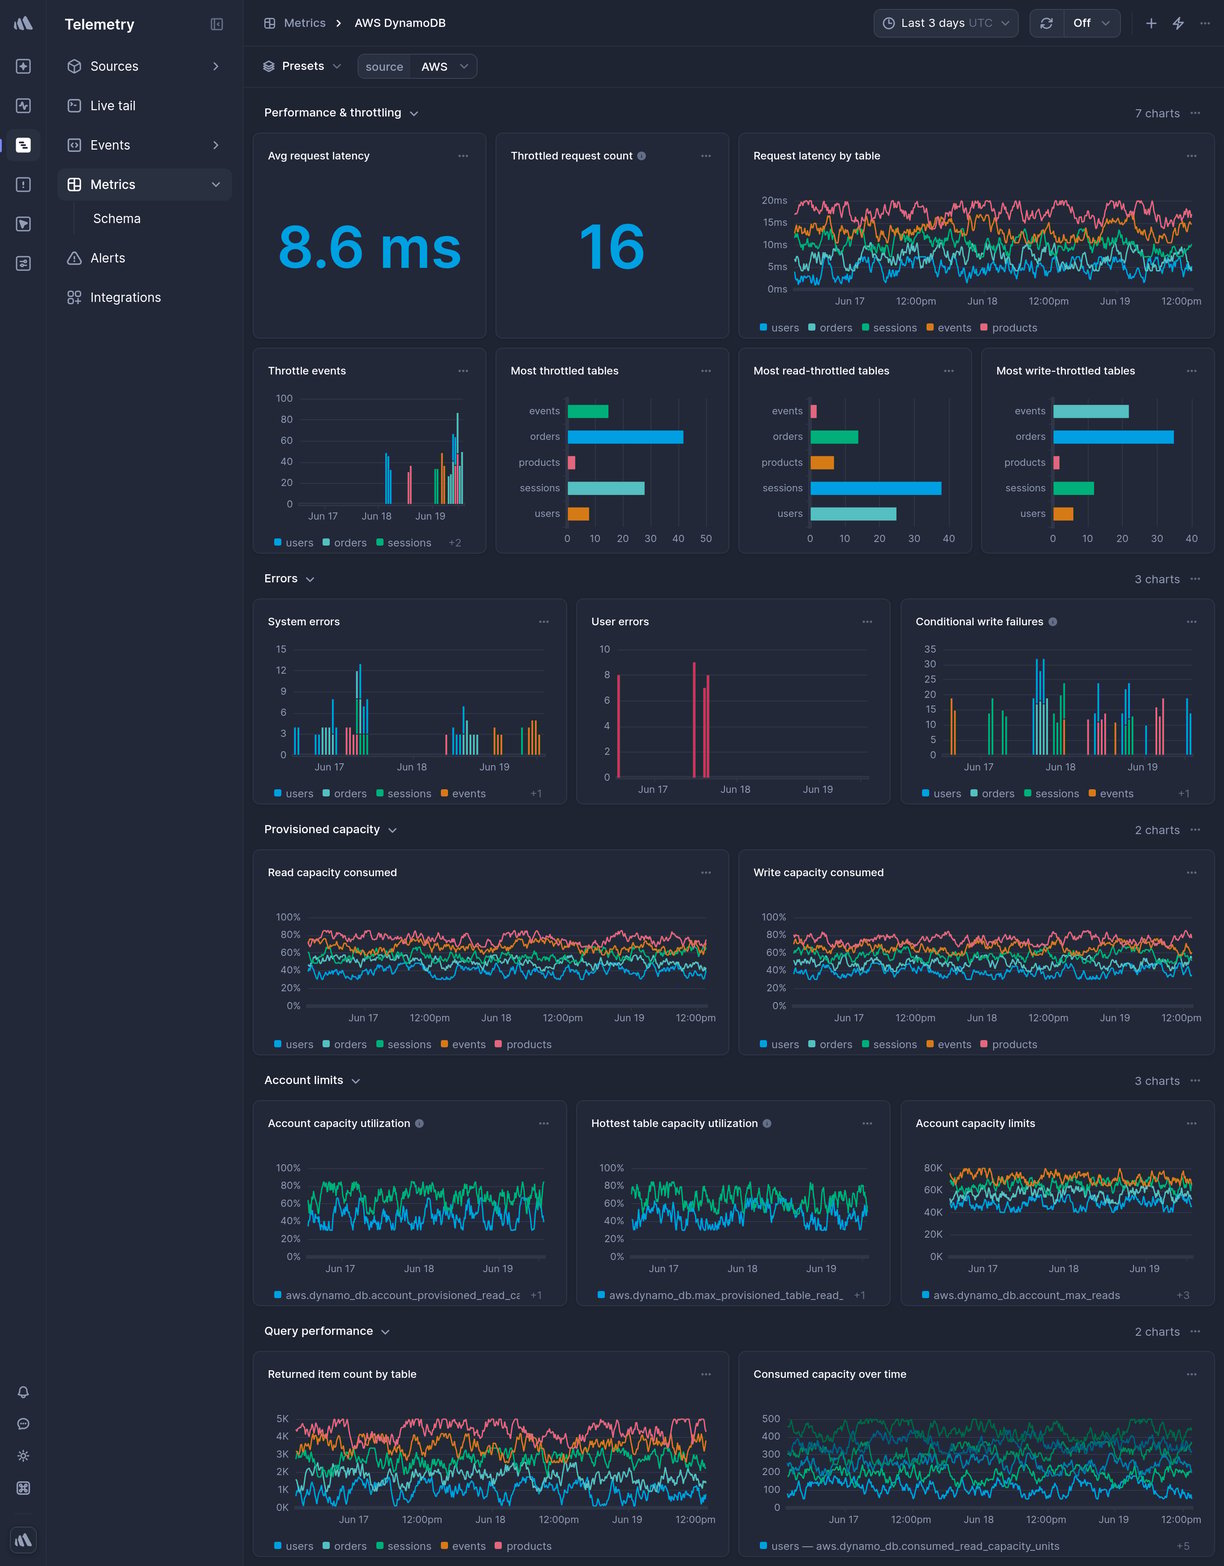Expand the Sources chevron arrow

[216, 66]
